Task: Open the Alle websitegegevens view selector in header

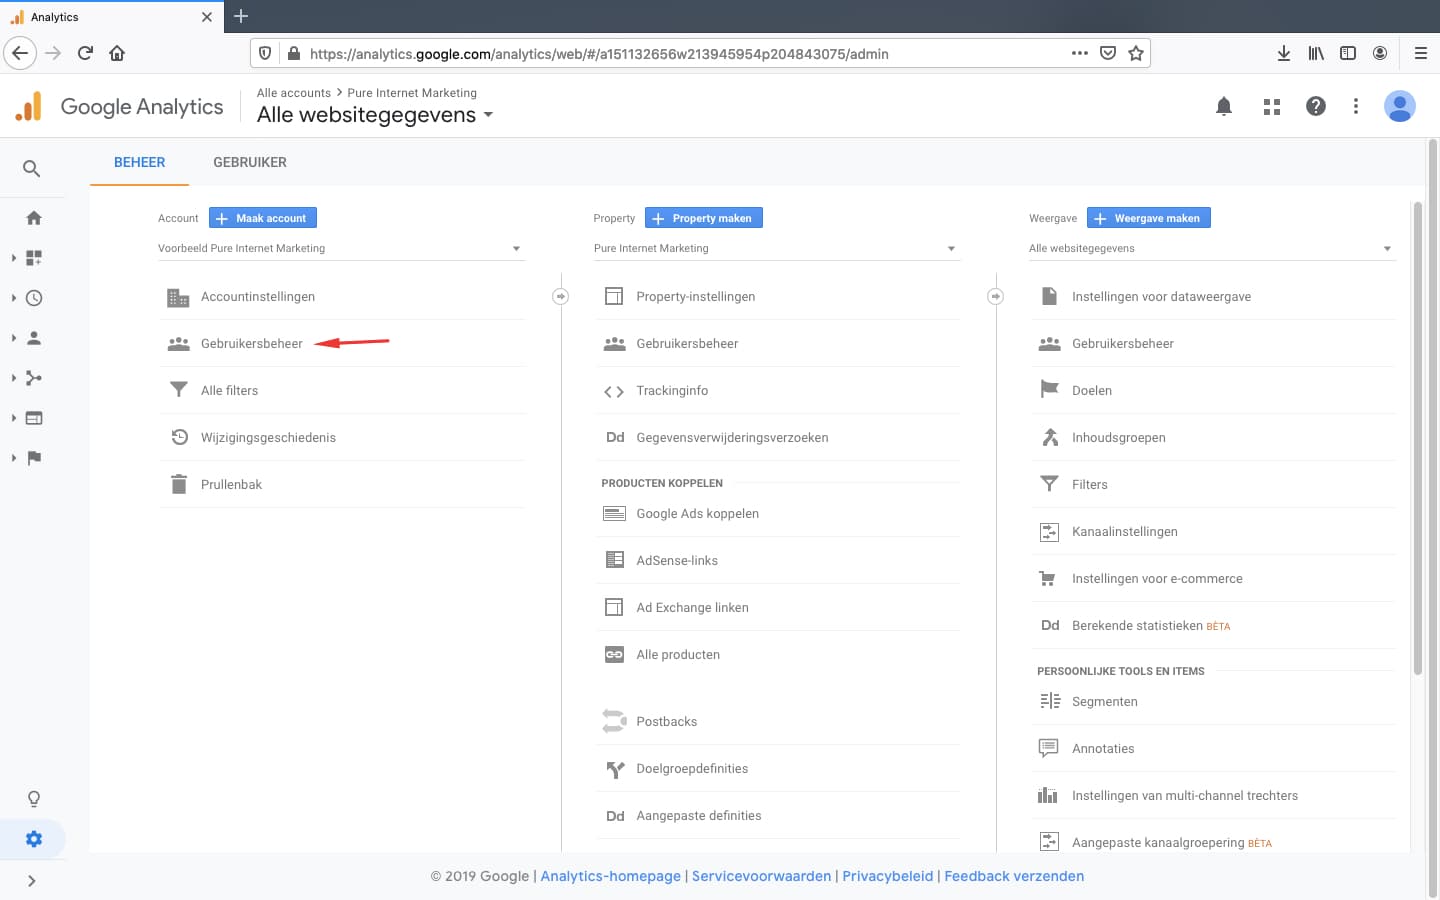Action: (x=375, y=115)
